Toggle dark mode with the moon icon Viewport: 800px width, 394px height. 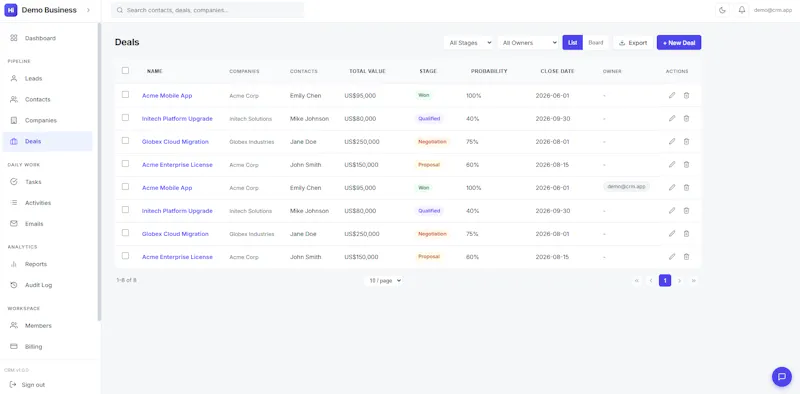coord(722,10)
